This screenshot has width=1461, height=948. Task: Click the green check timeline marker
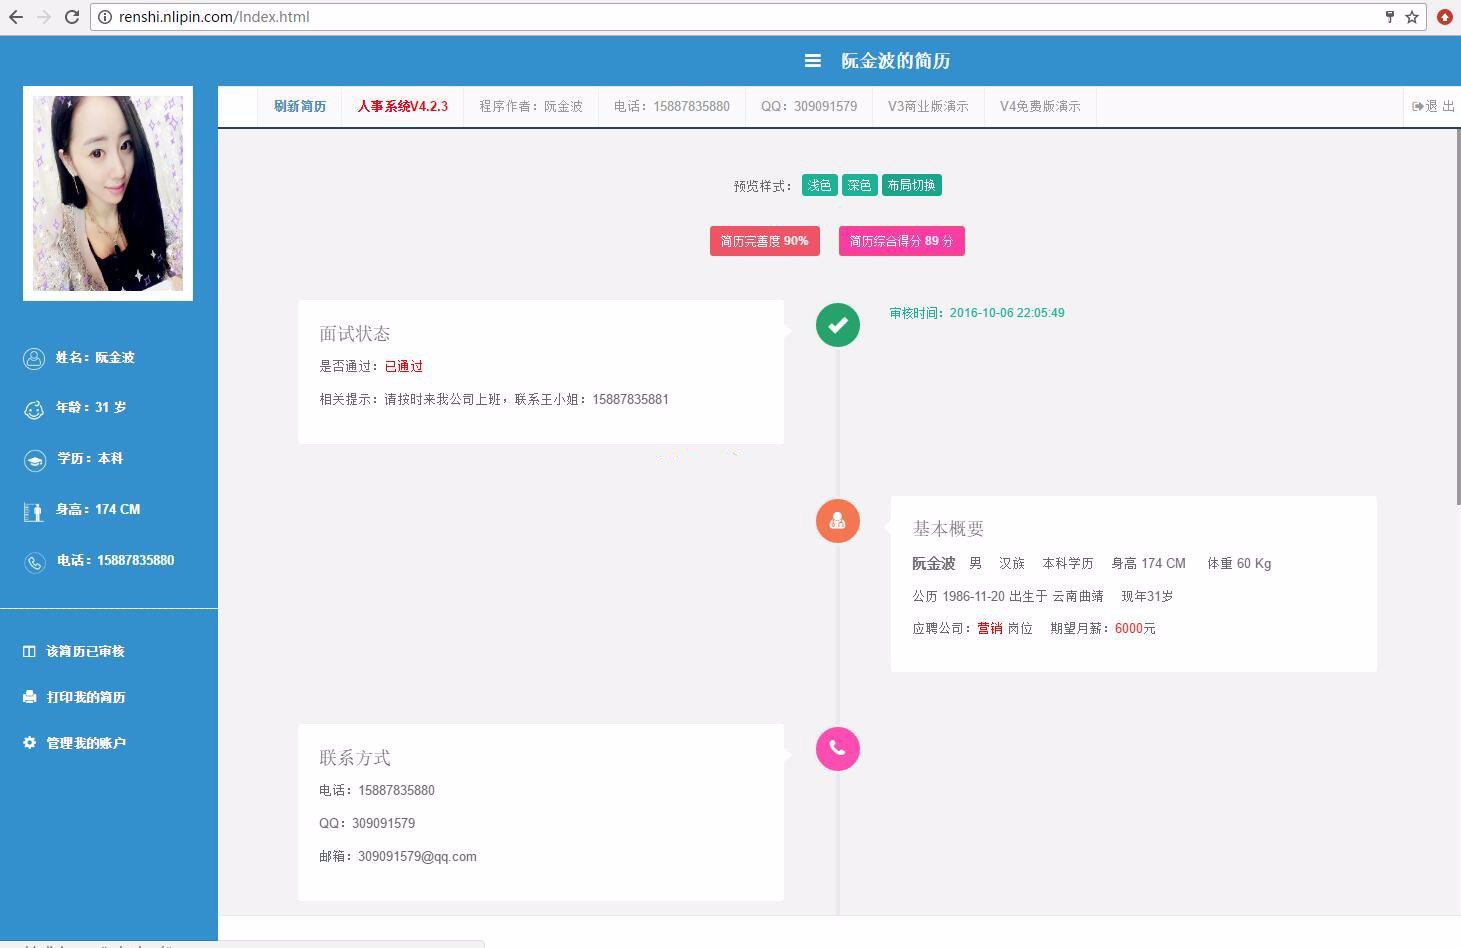[x=838, y=325]
